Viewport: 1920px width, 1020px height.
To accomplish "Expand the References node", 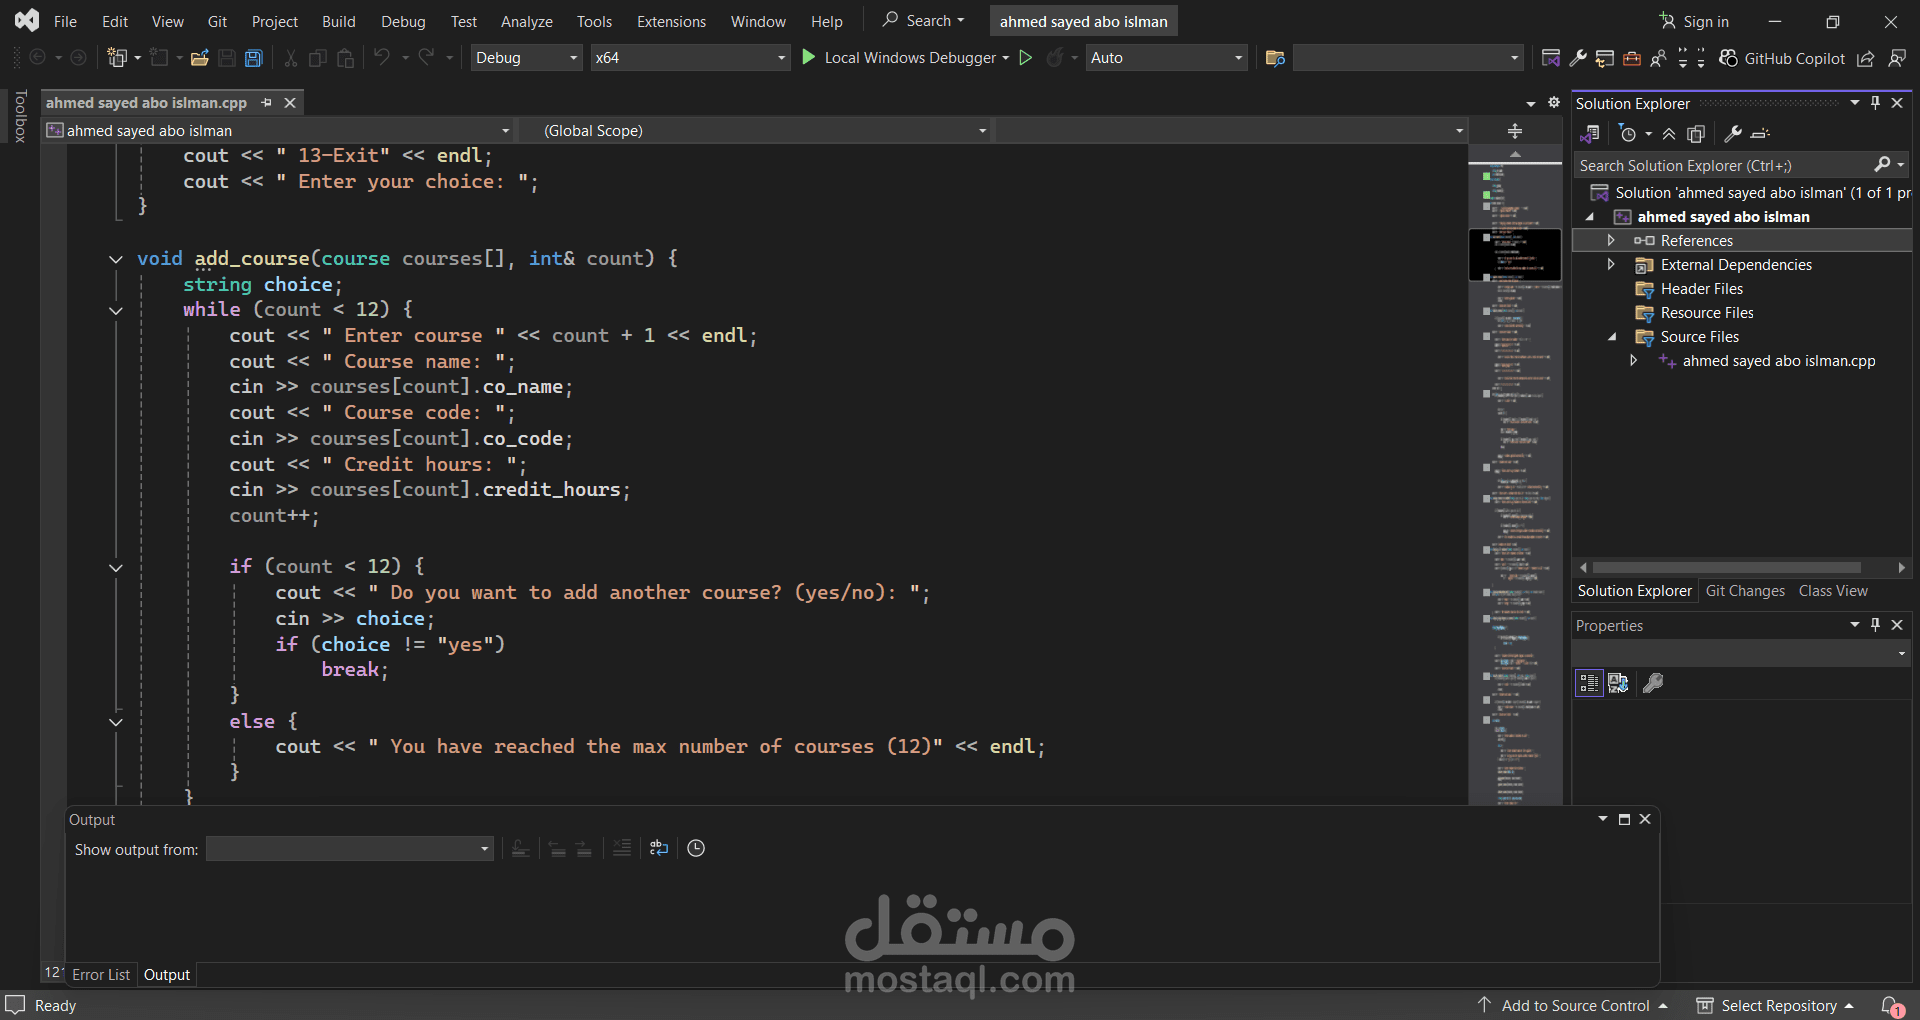I will [1611, 241].
